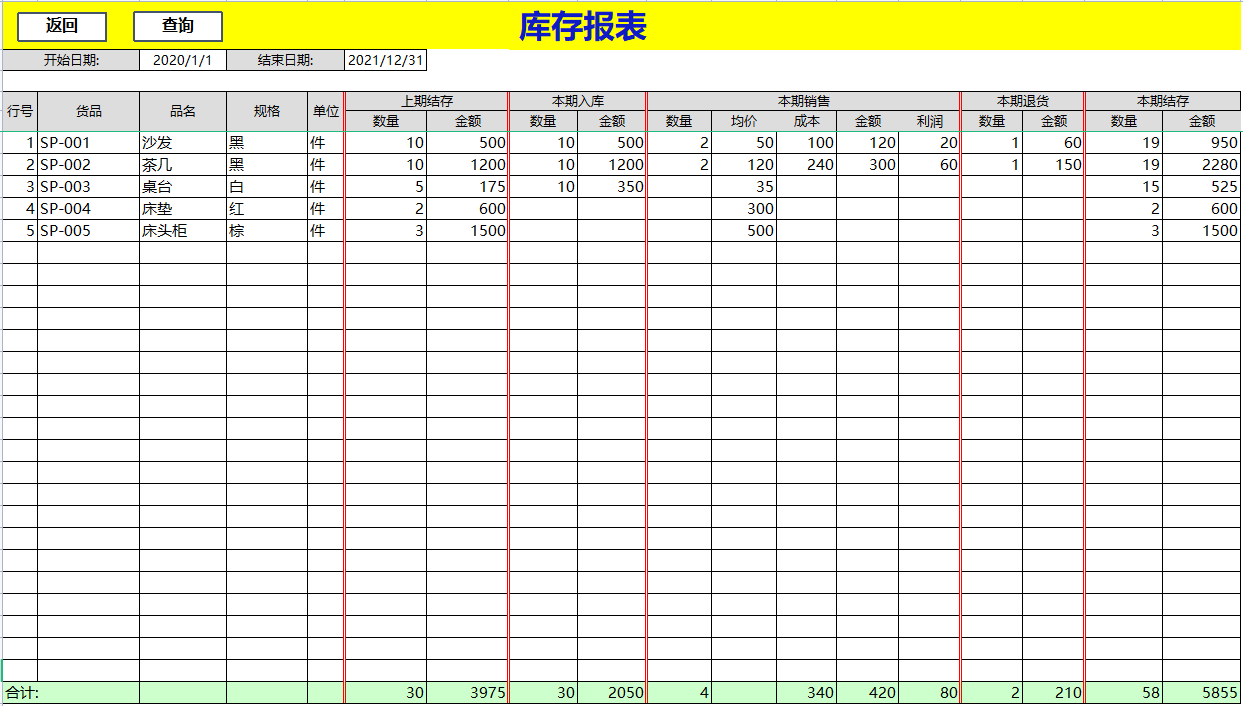The width and height of the screenshot is (1243, 706).
Task: Select the 利润 sub-header
Action: tap(929, 121)
